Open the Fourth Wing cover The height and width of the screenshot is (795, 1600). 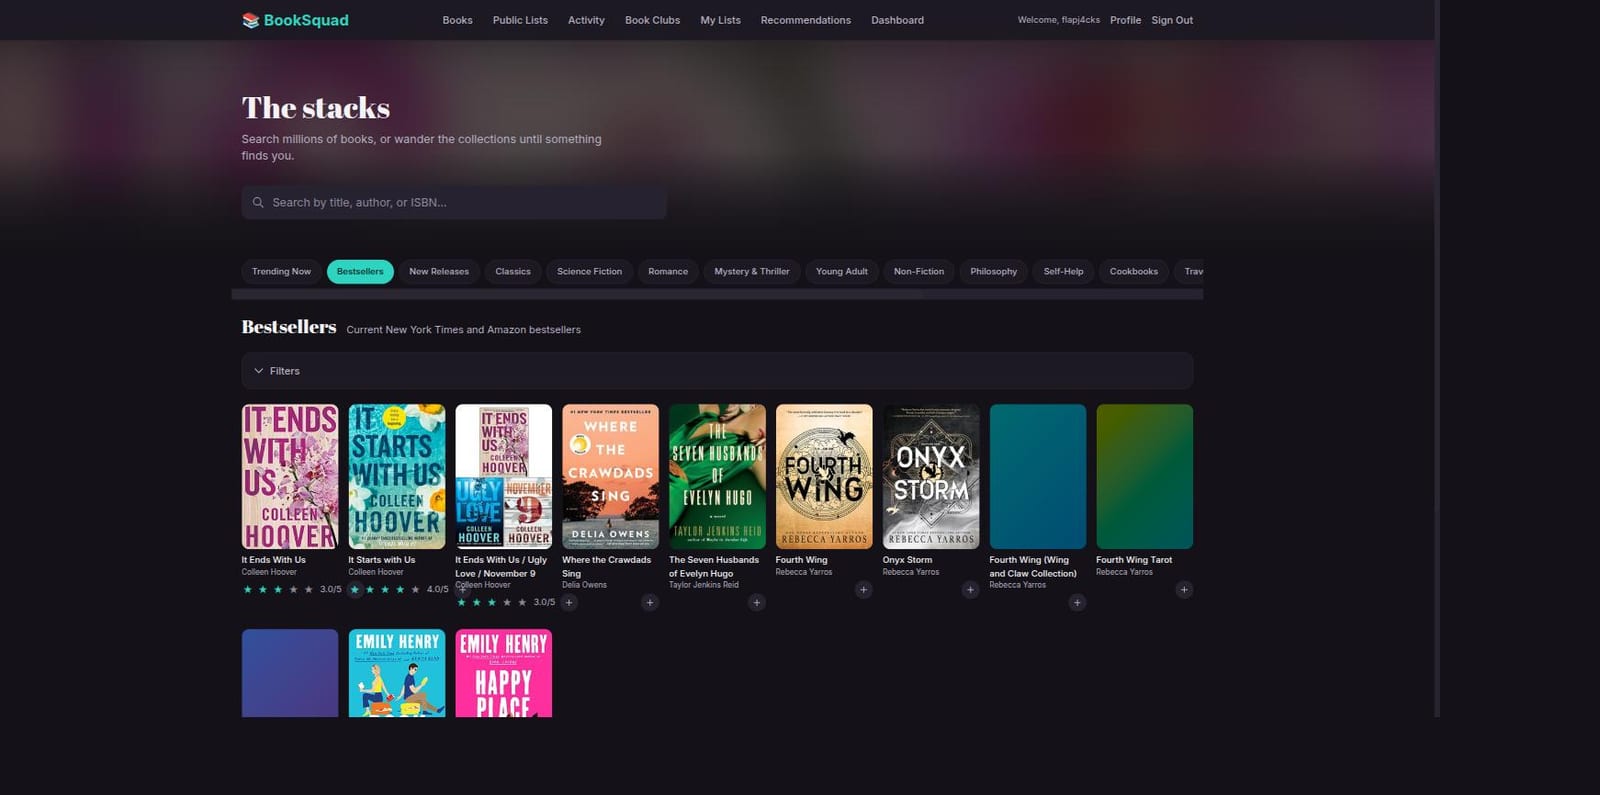point(824,477)
